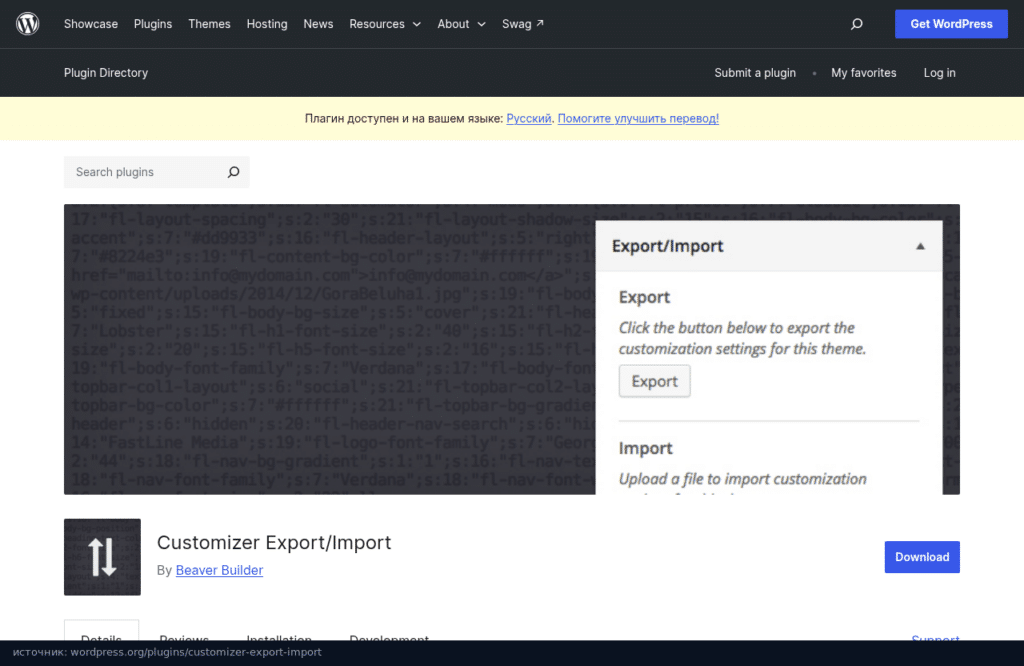Expand the Resources dropdown menu
The width and height of the screenshot is (1024, 666).
pos(385,24)
